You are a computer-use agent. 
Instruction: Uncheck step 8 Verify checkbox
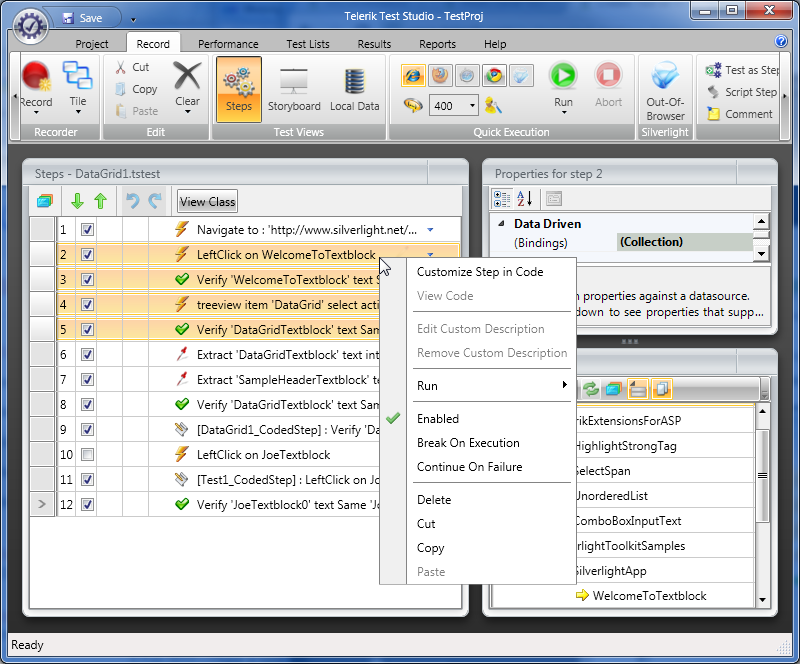[x=87, y=405]
